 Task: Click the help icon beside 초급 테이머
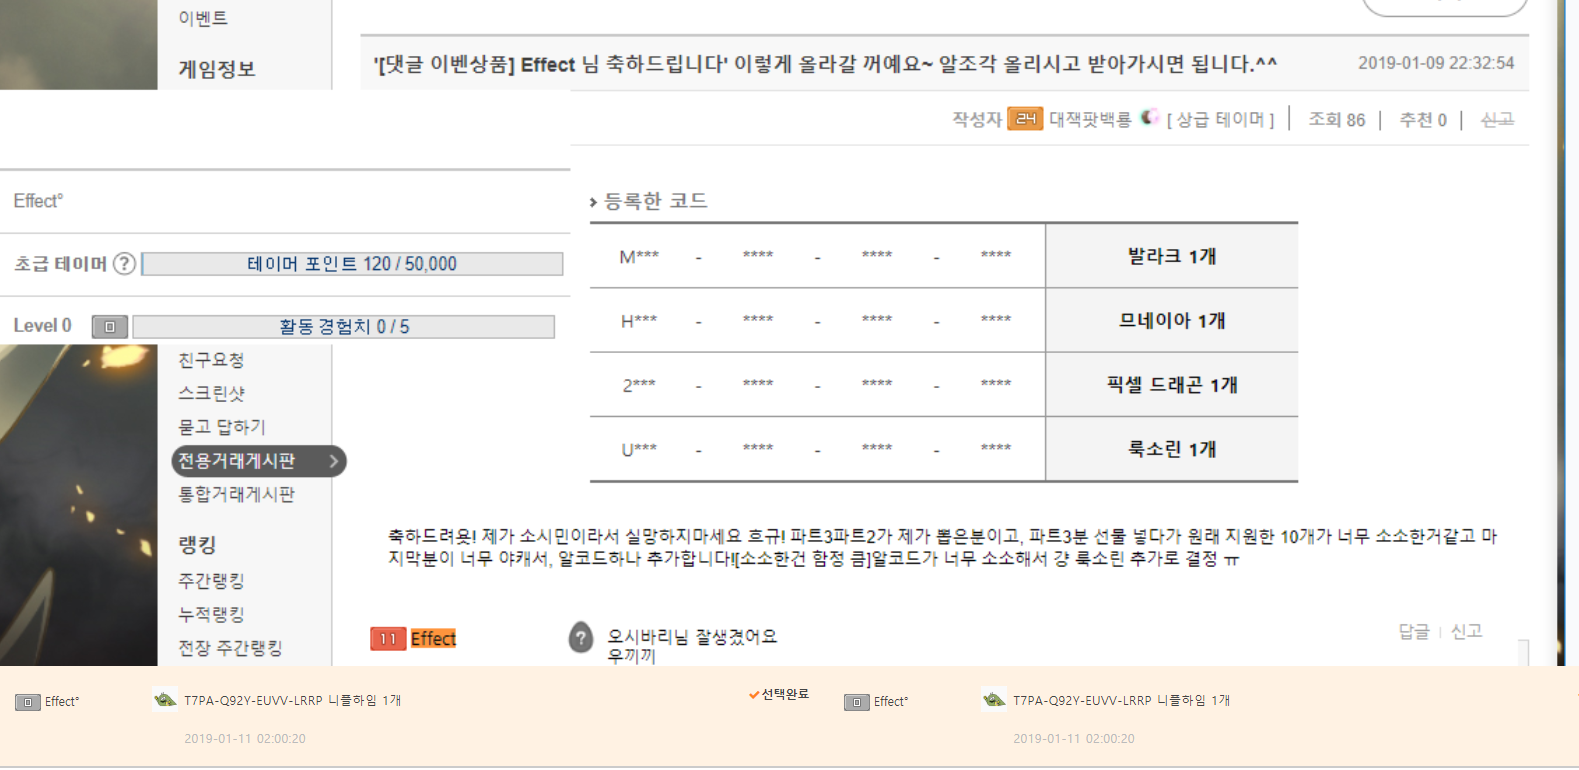tap(124, 264)
